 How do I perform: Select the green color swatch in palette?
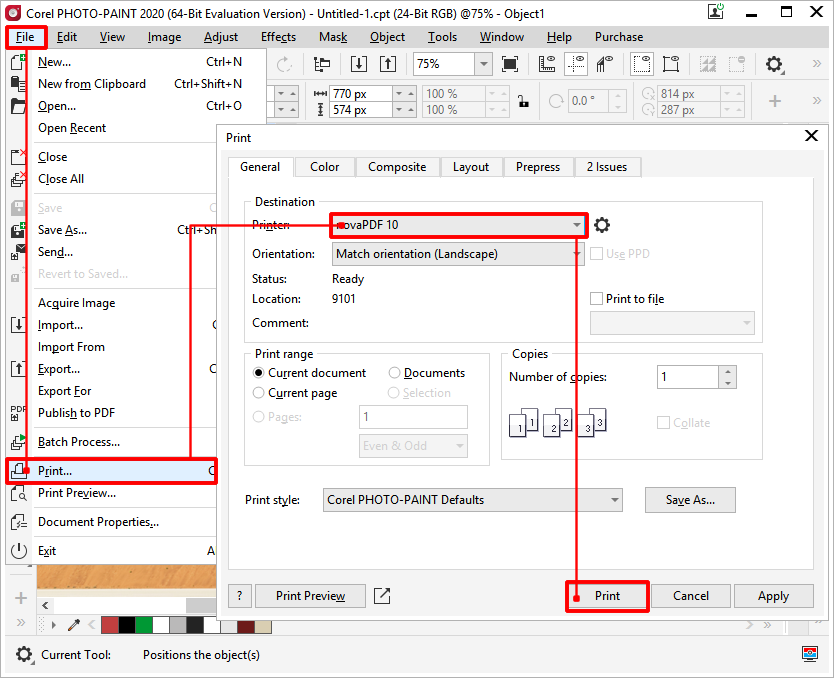(x=144, y=625)
